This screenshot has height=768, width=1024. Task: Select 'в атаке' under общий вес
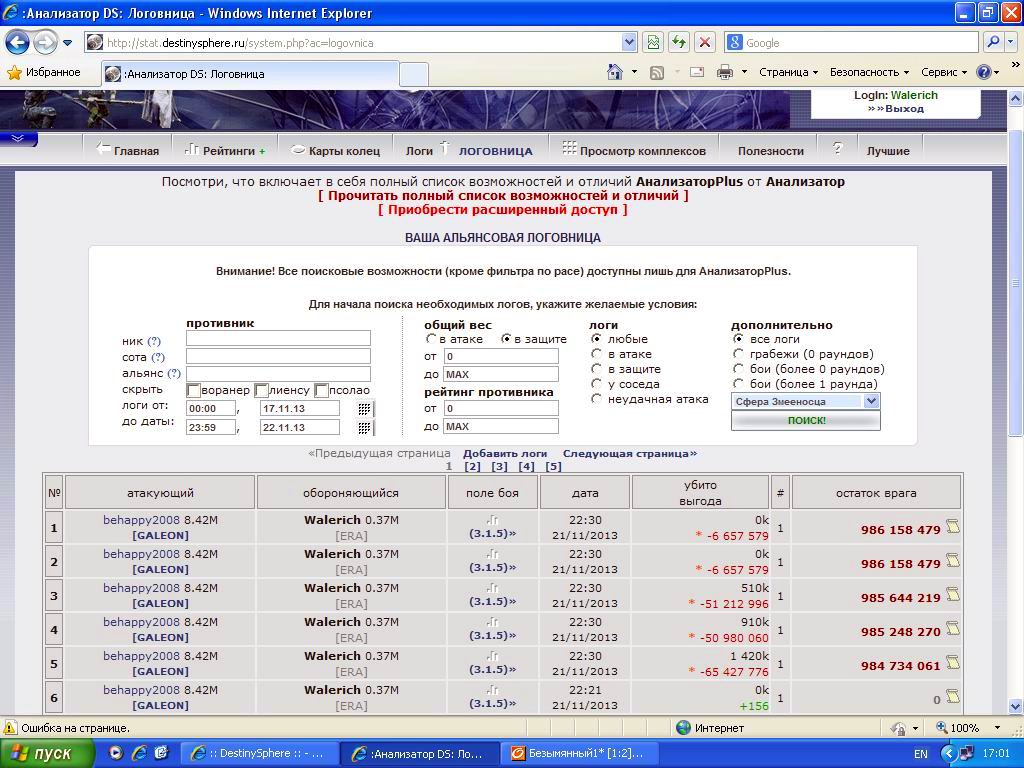point(432,339)
